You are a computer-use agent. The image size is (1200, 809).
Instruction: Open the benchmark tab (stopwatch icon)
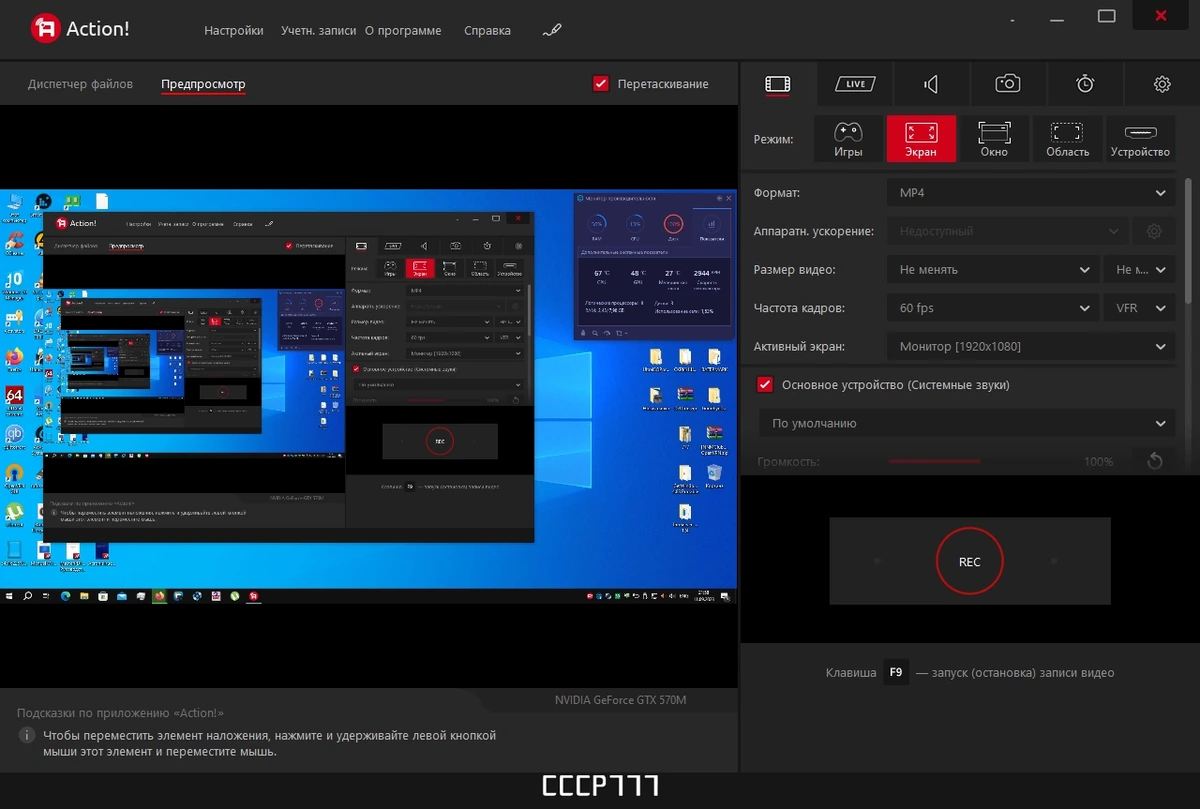point(1085,84)
